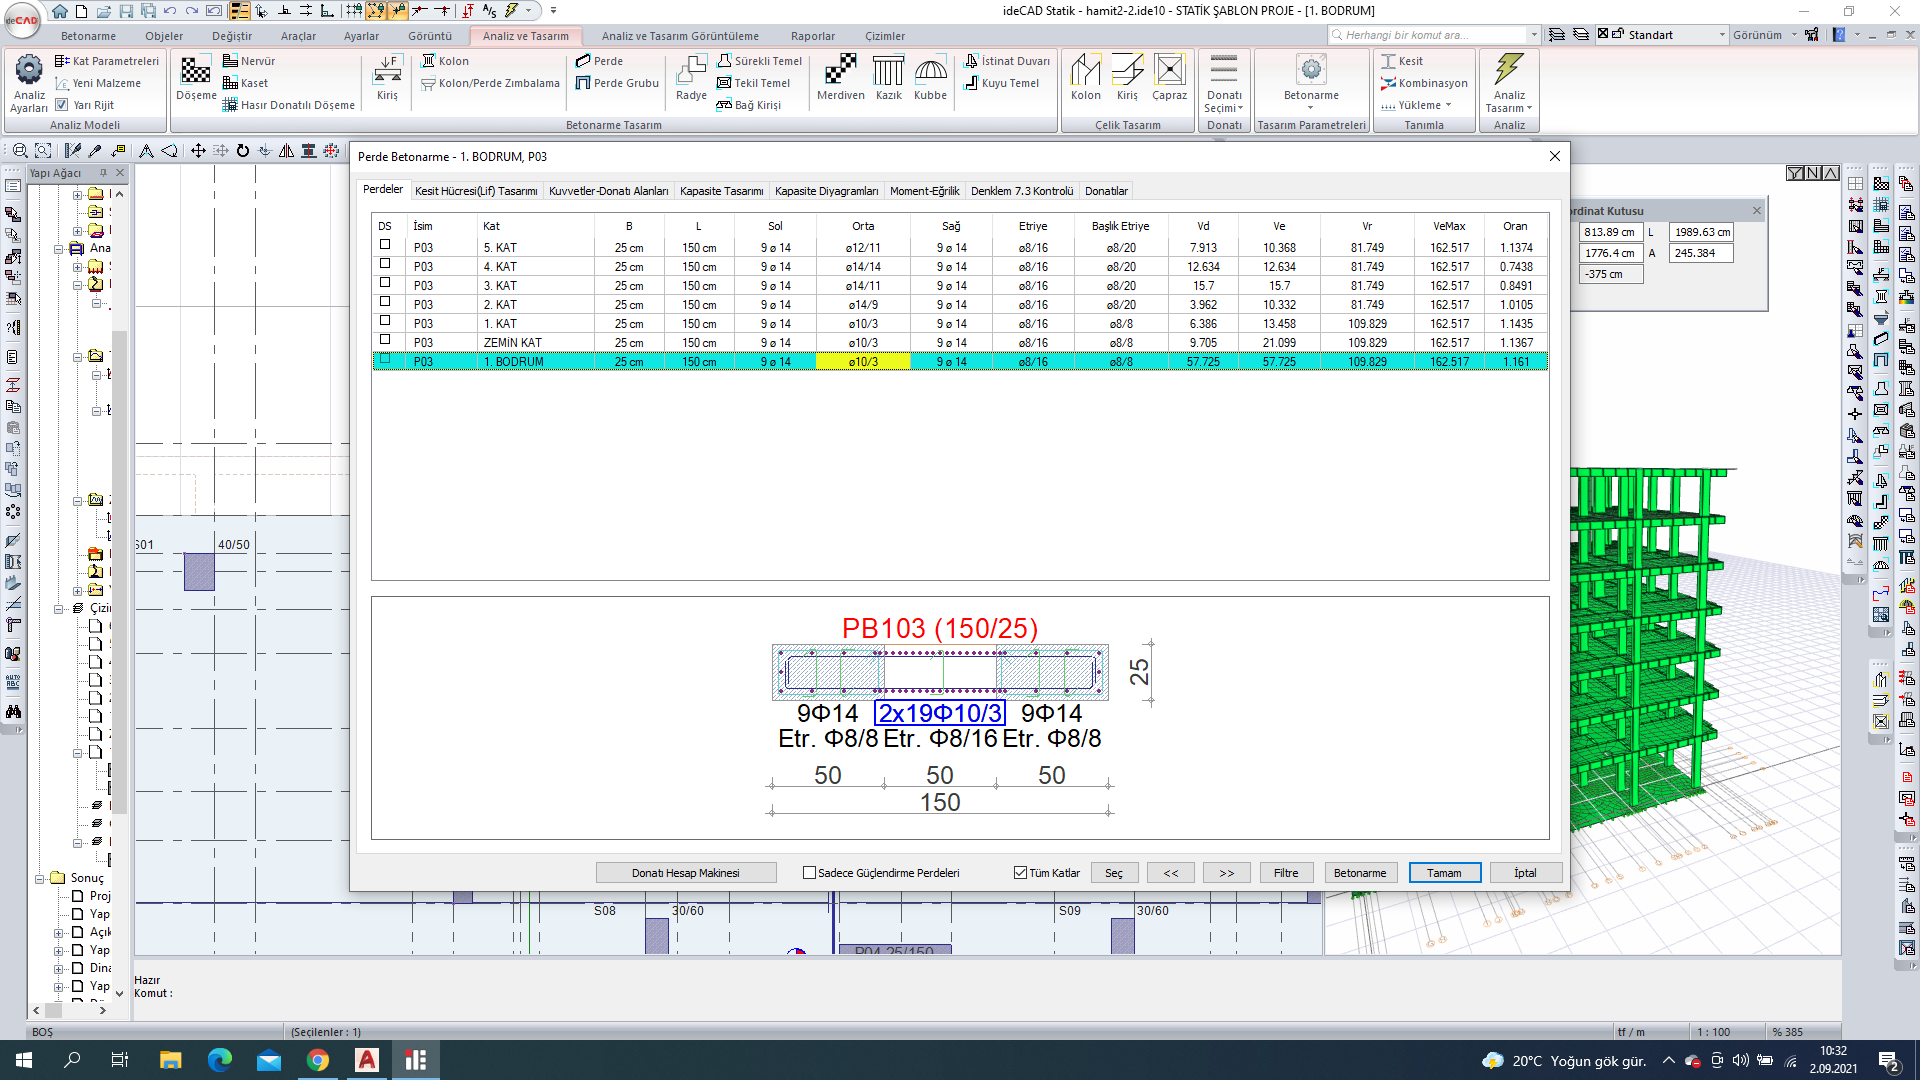1920x1080 pixels.
Task: Select the Döşeme slab tool
Action: click(196, 78)
